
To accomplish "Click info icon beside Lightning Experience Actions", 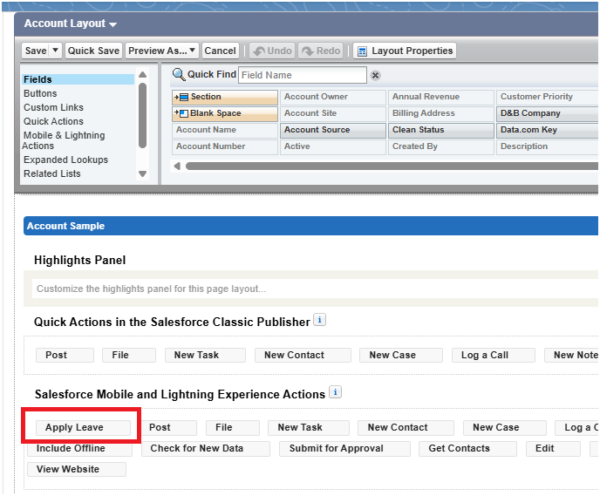I will pos(335,392).
